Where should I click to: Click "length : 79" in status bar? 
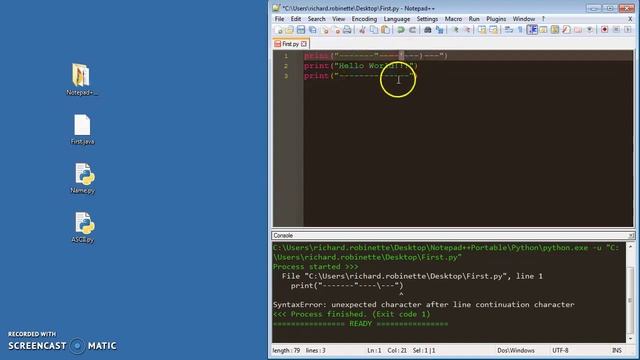pos(286,350)
